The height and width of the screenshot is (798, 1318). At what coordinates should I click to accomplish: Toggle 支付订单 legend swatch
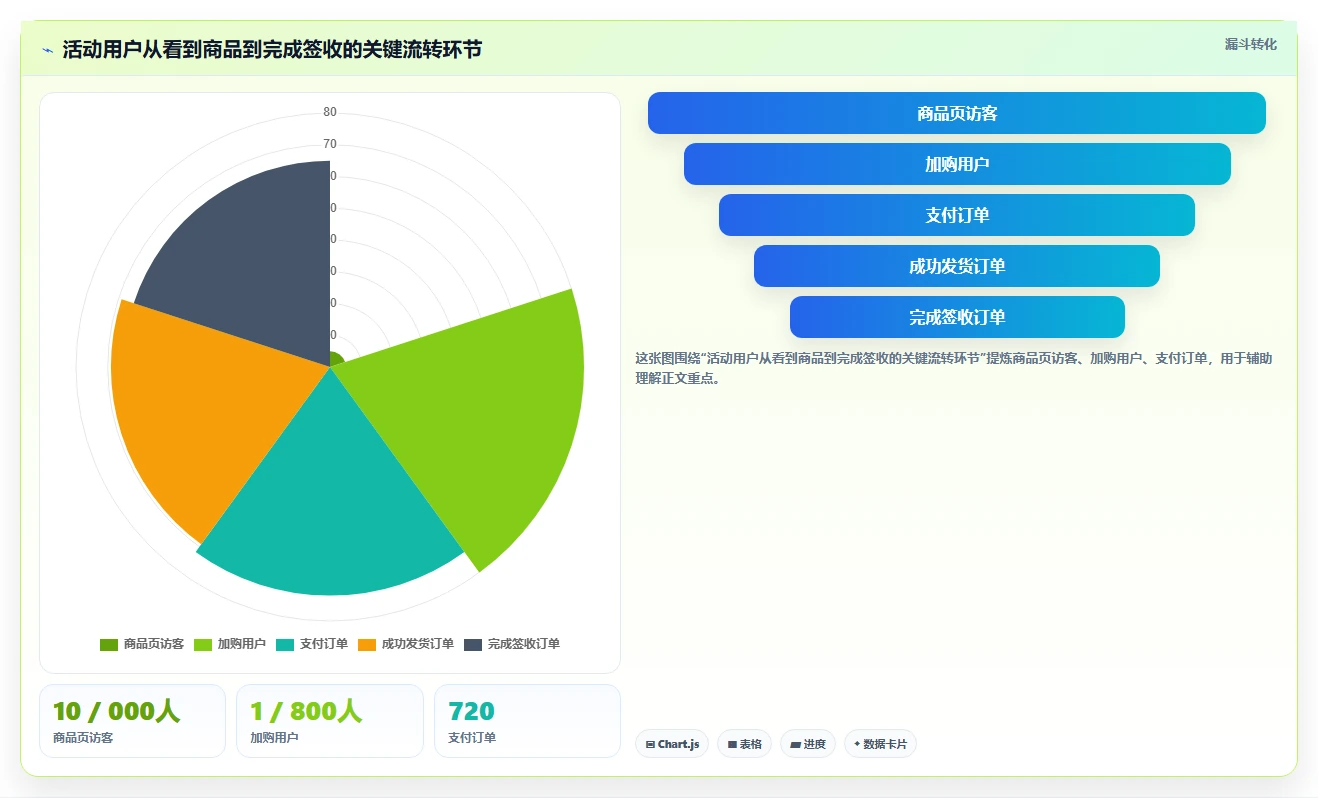[285, 644]
